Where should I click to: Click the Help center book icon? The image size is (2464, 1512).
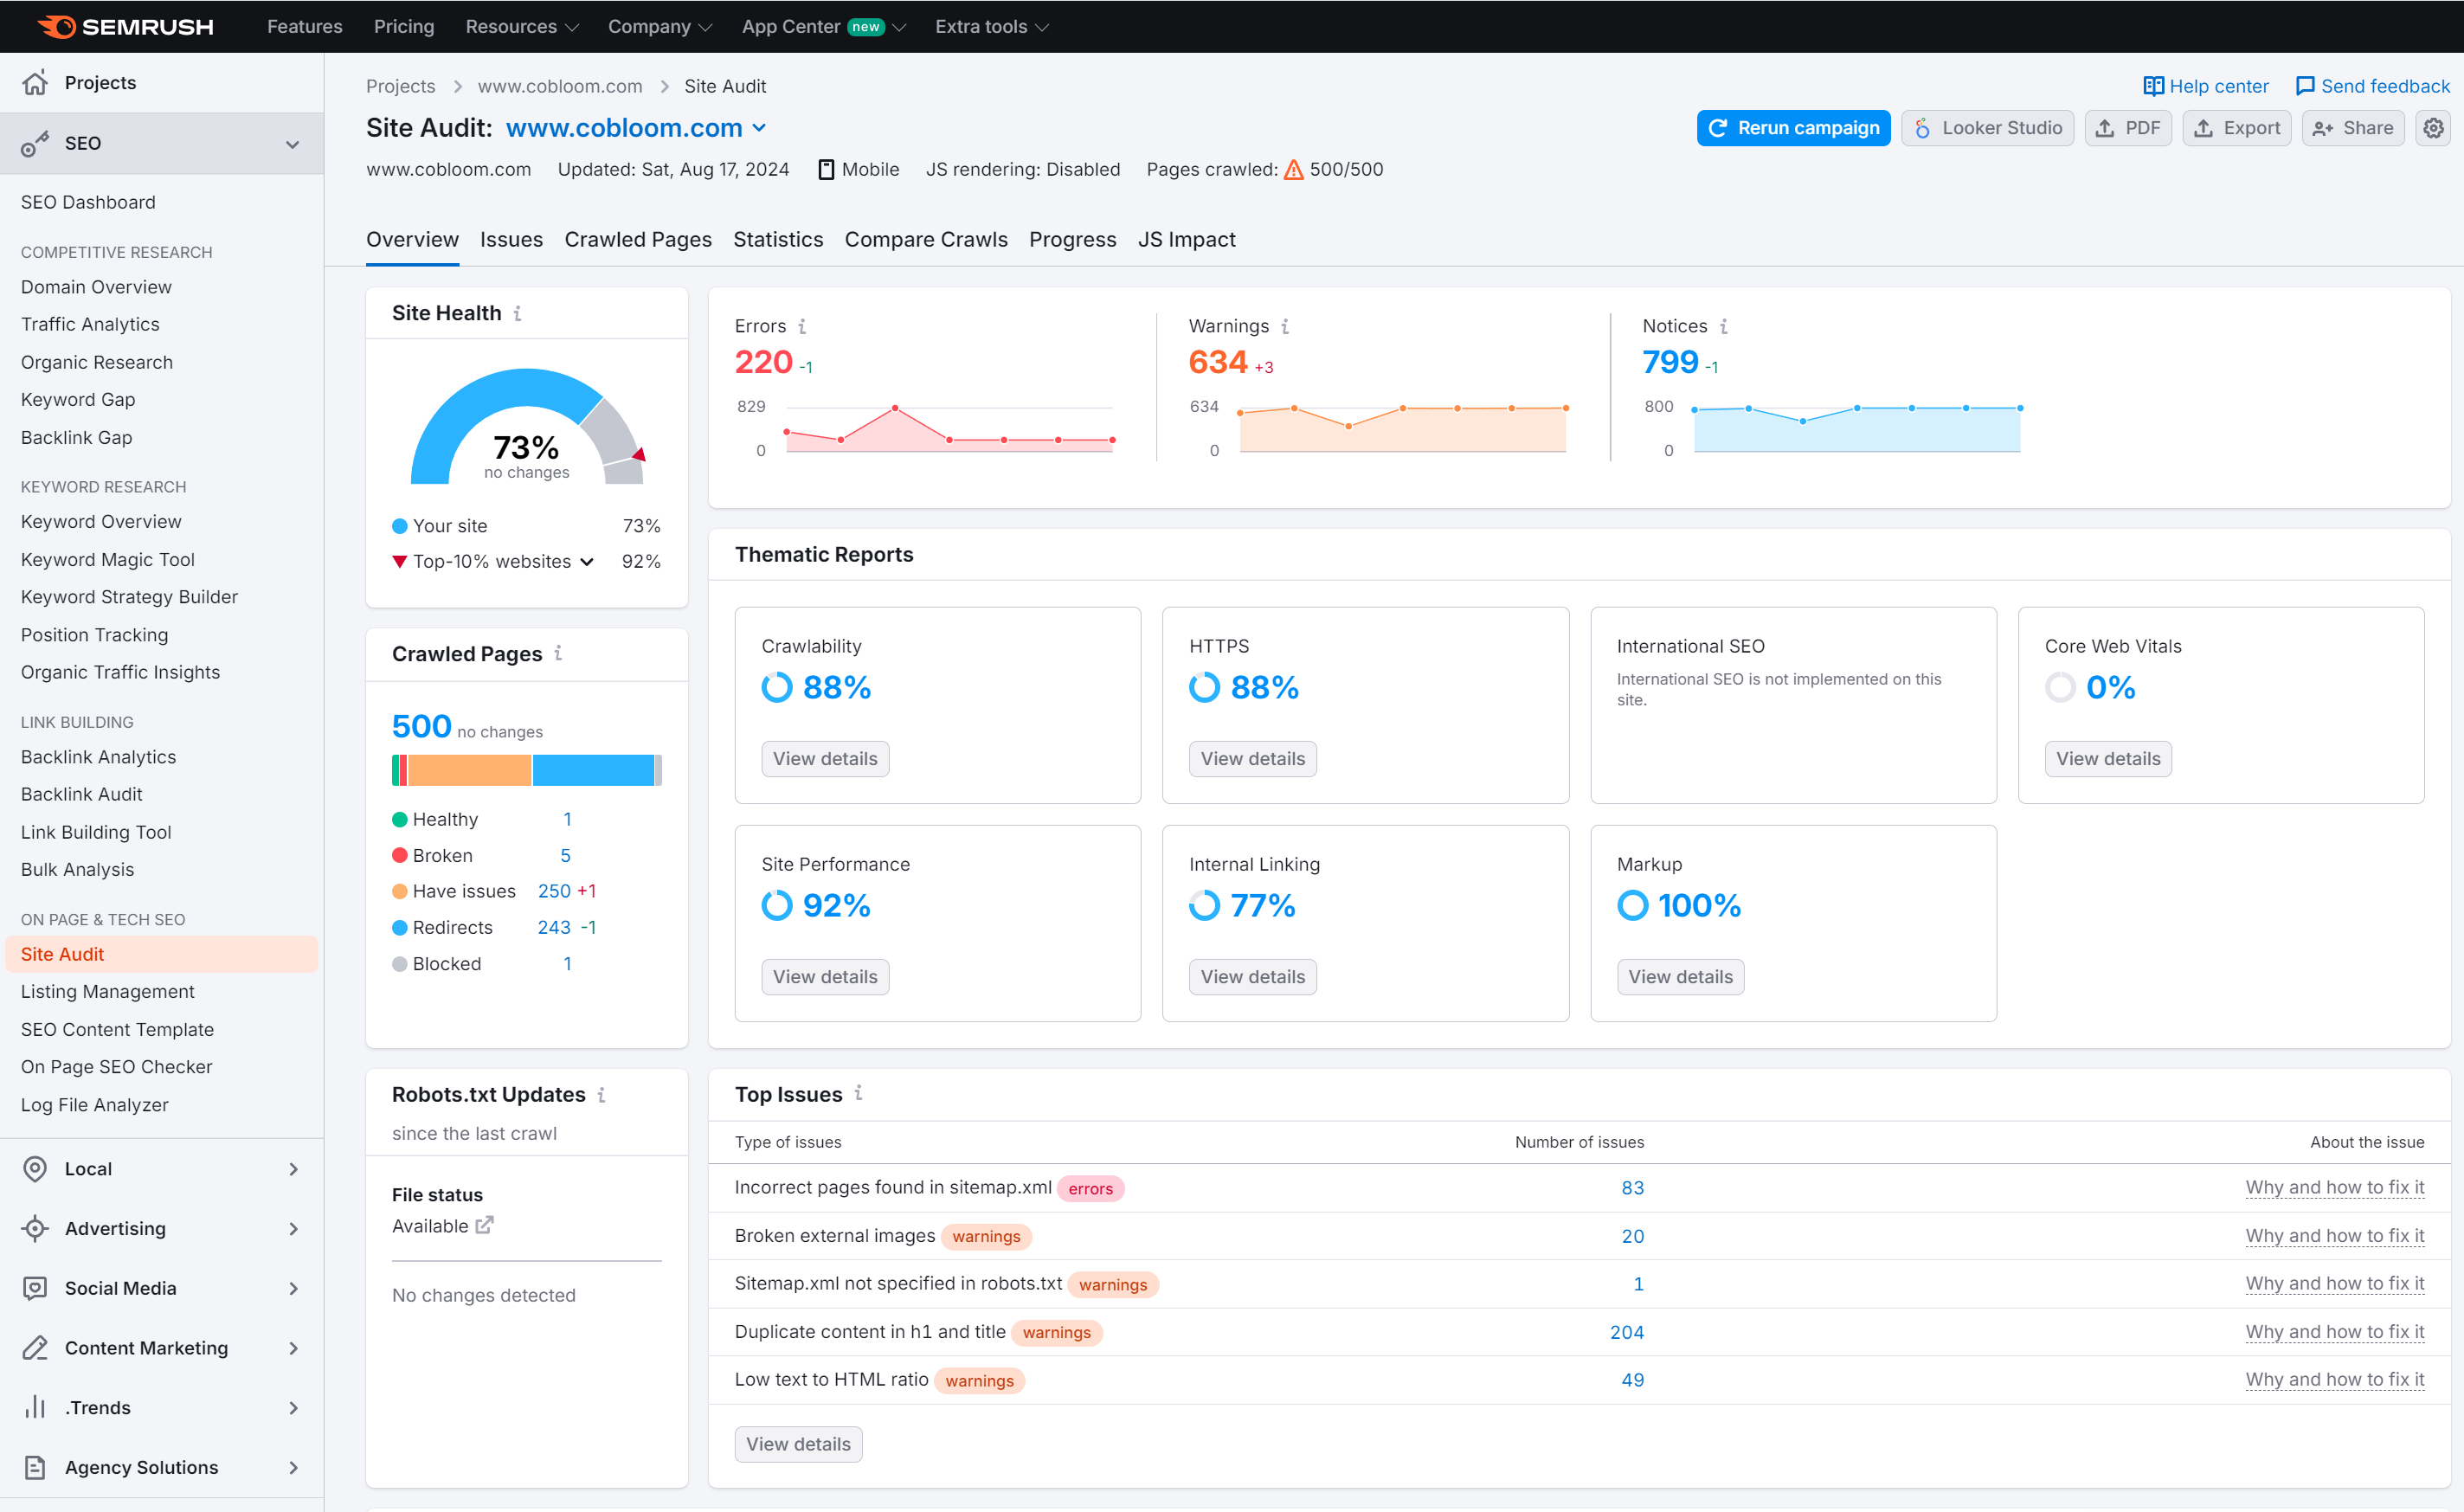2153,86
